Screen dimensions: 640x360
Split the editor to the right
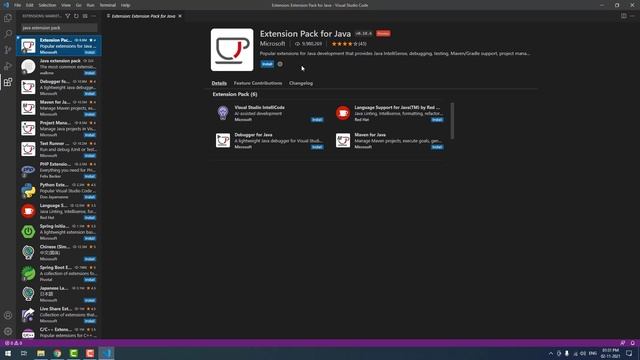click(x=624, y=16)
